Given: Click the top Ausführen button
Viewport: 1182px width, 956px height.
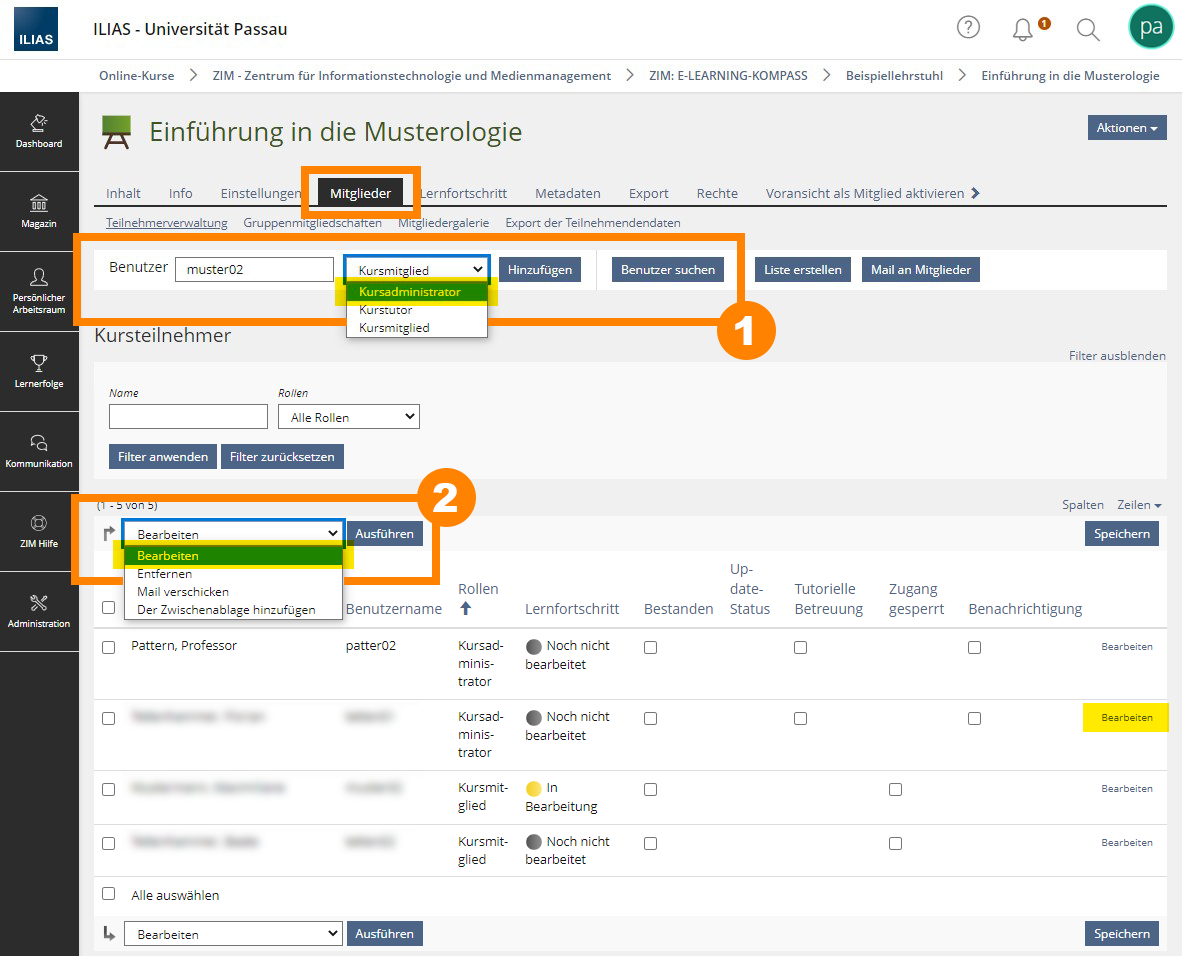Looking at the screenshot, I should 384,533.
